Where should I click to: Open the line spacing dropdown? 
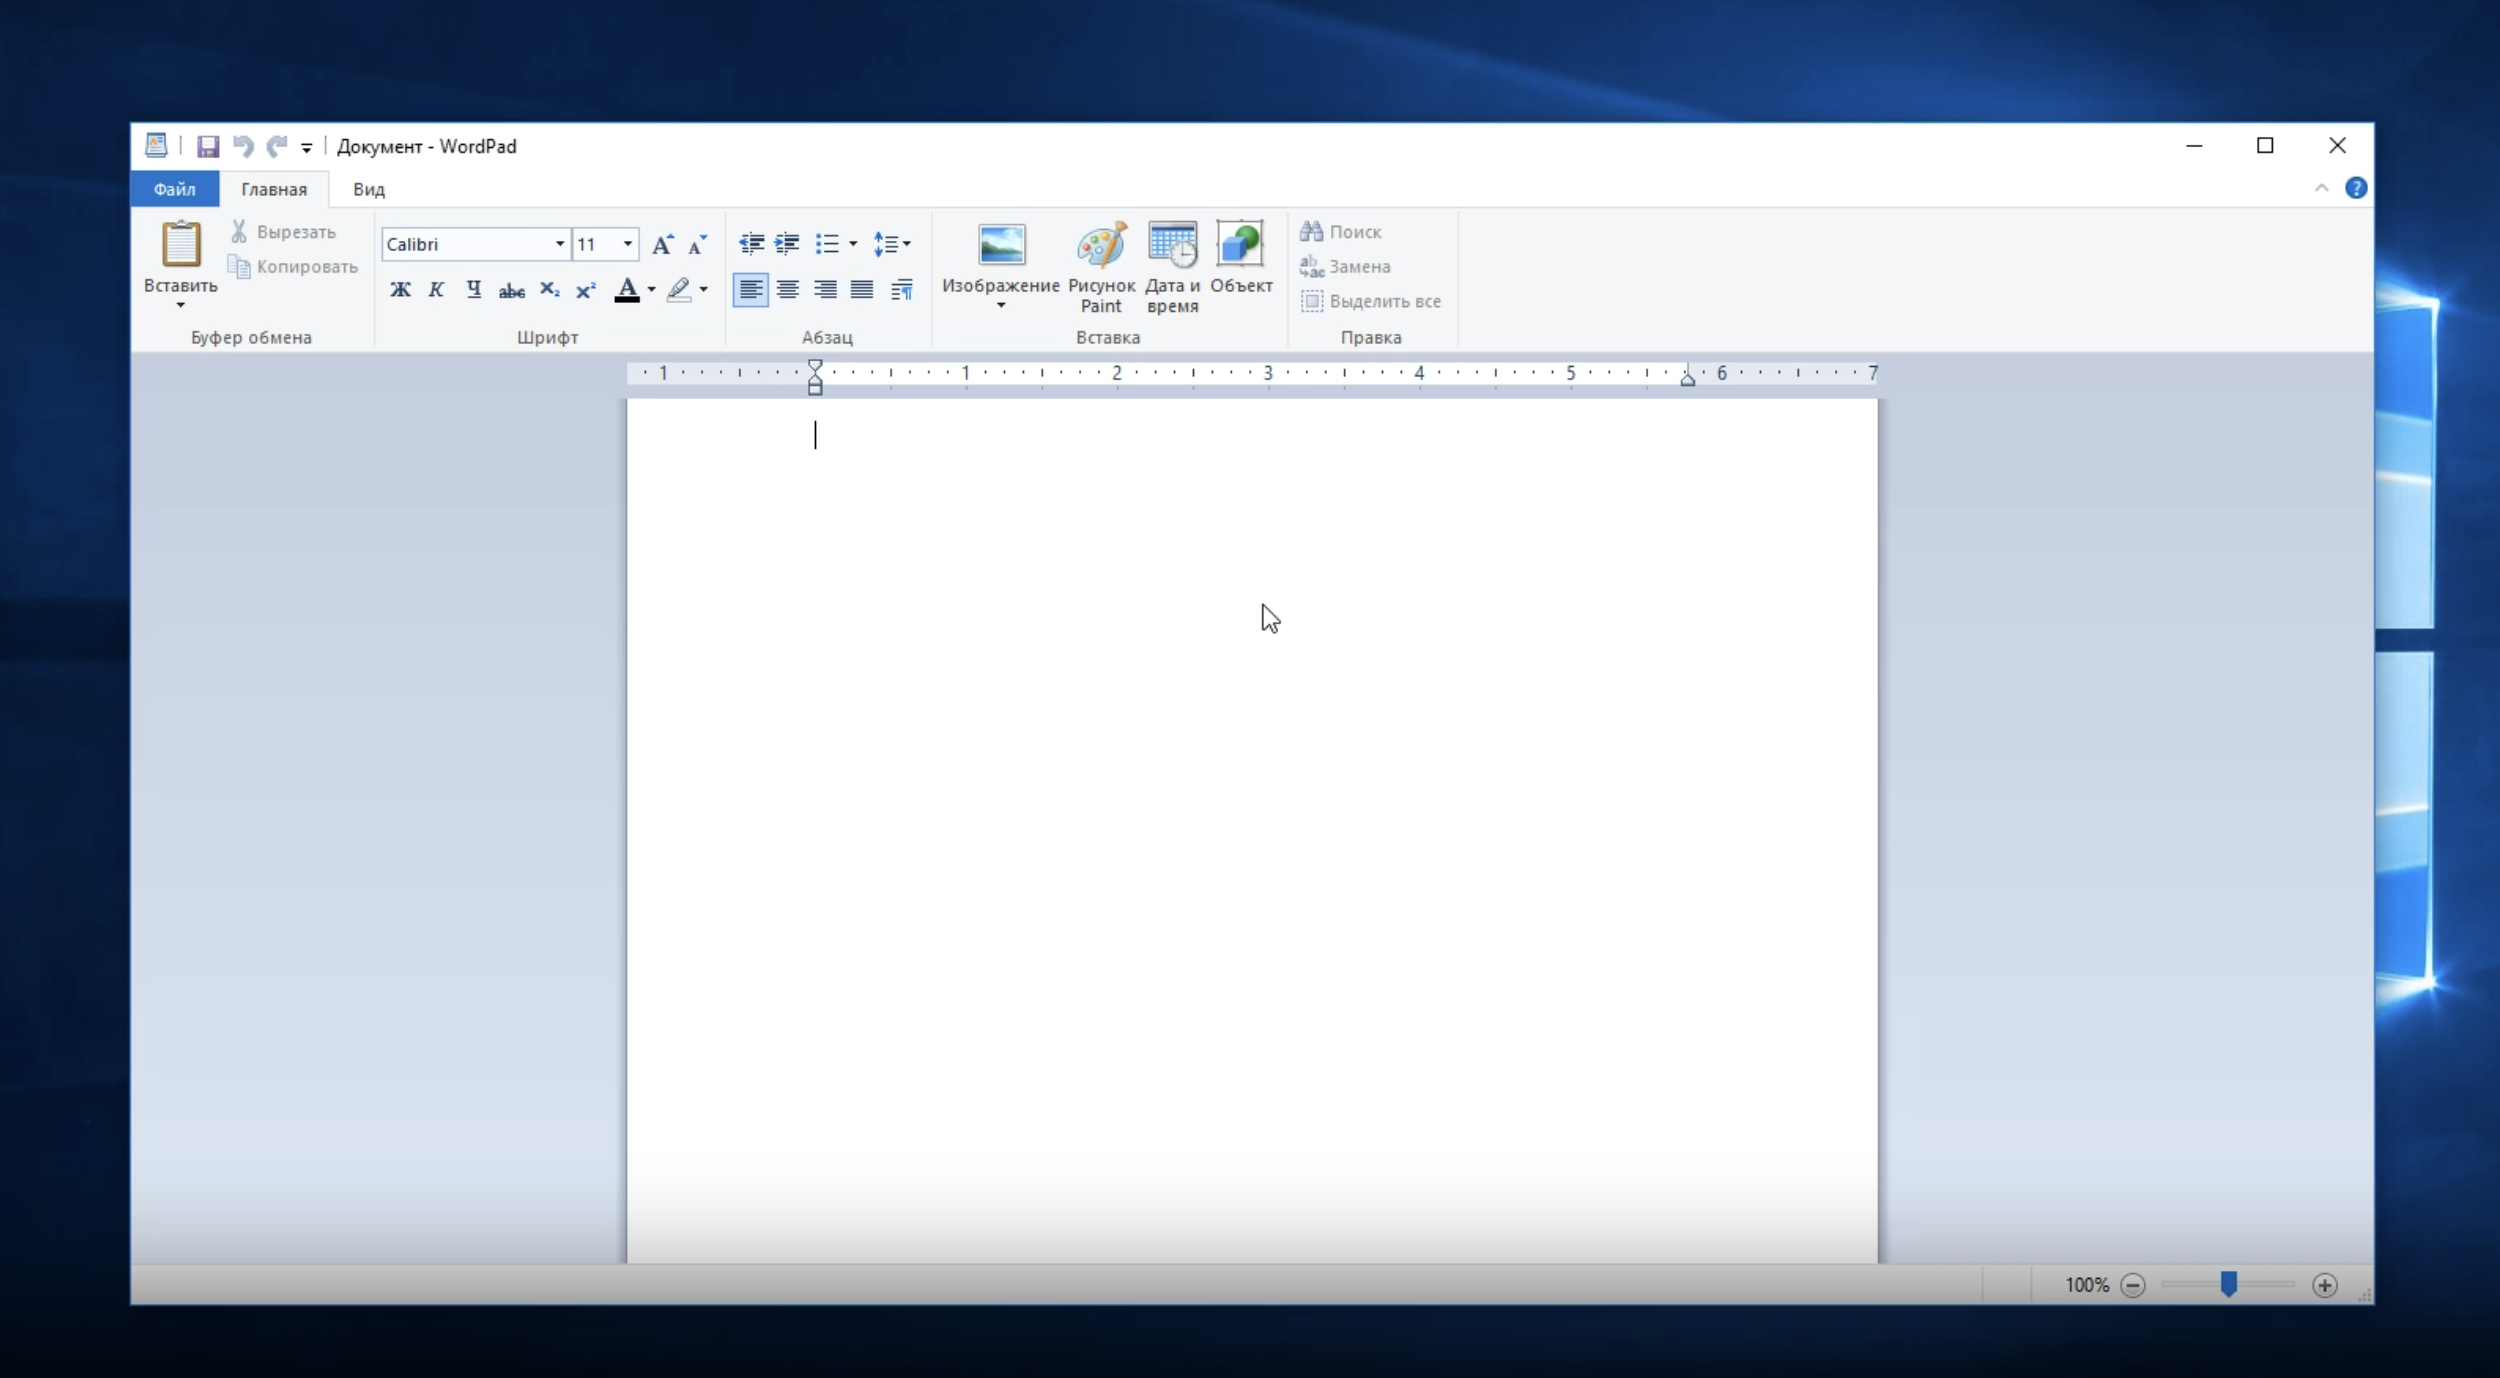(892, 244)
